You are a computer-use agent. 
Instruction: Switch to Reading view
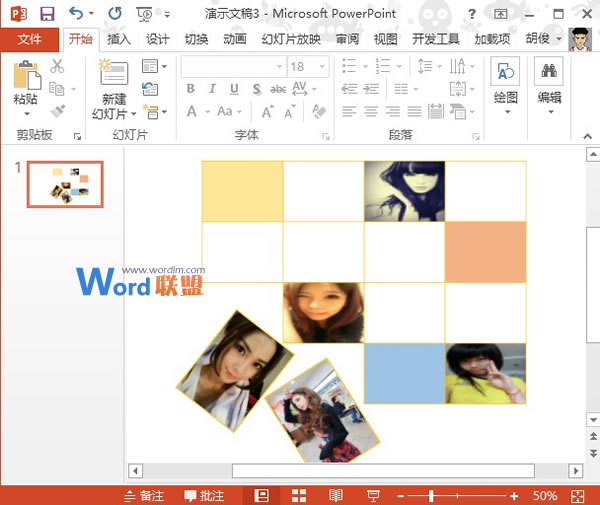336,496
